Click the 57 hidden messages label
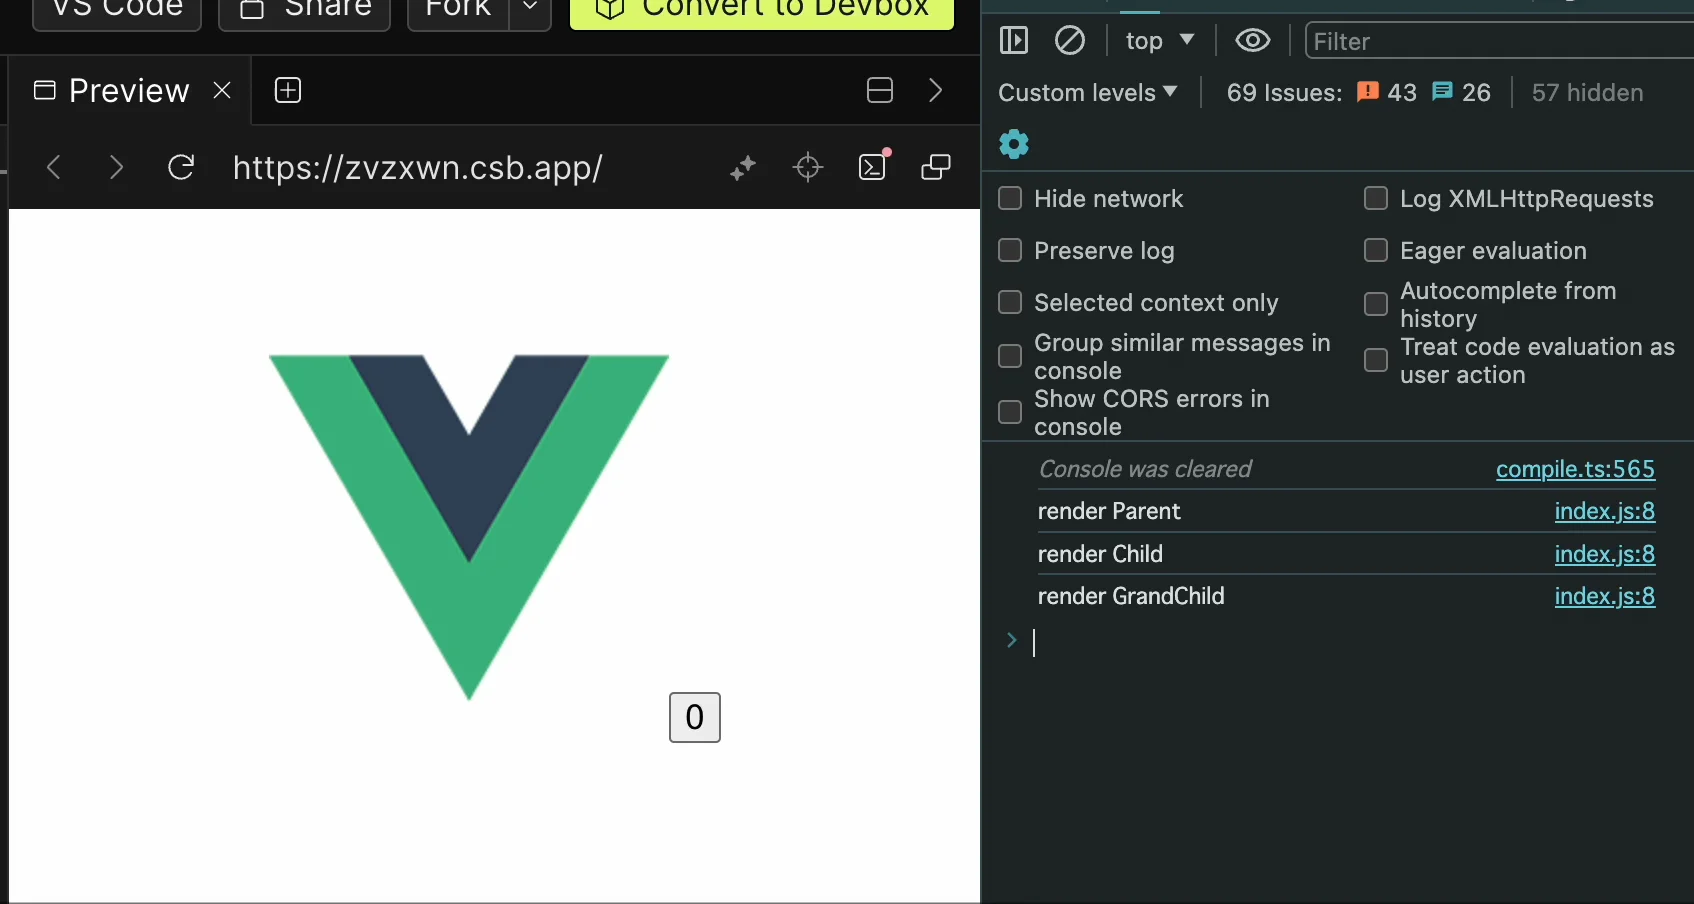 pyautogui.click(x=1588, y=93)
